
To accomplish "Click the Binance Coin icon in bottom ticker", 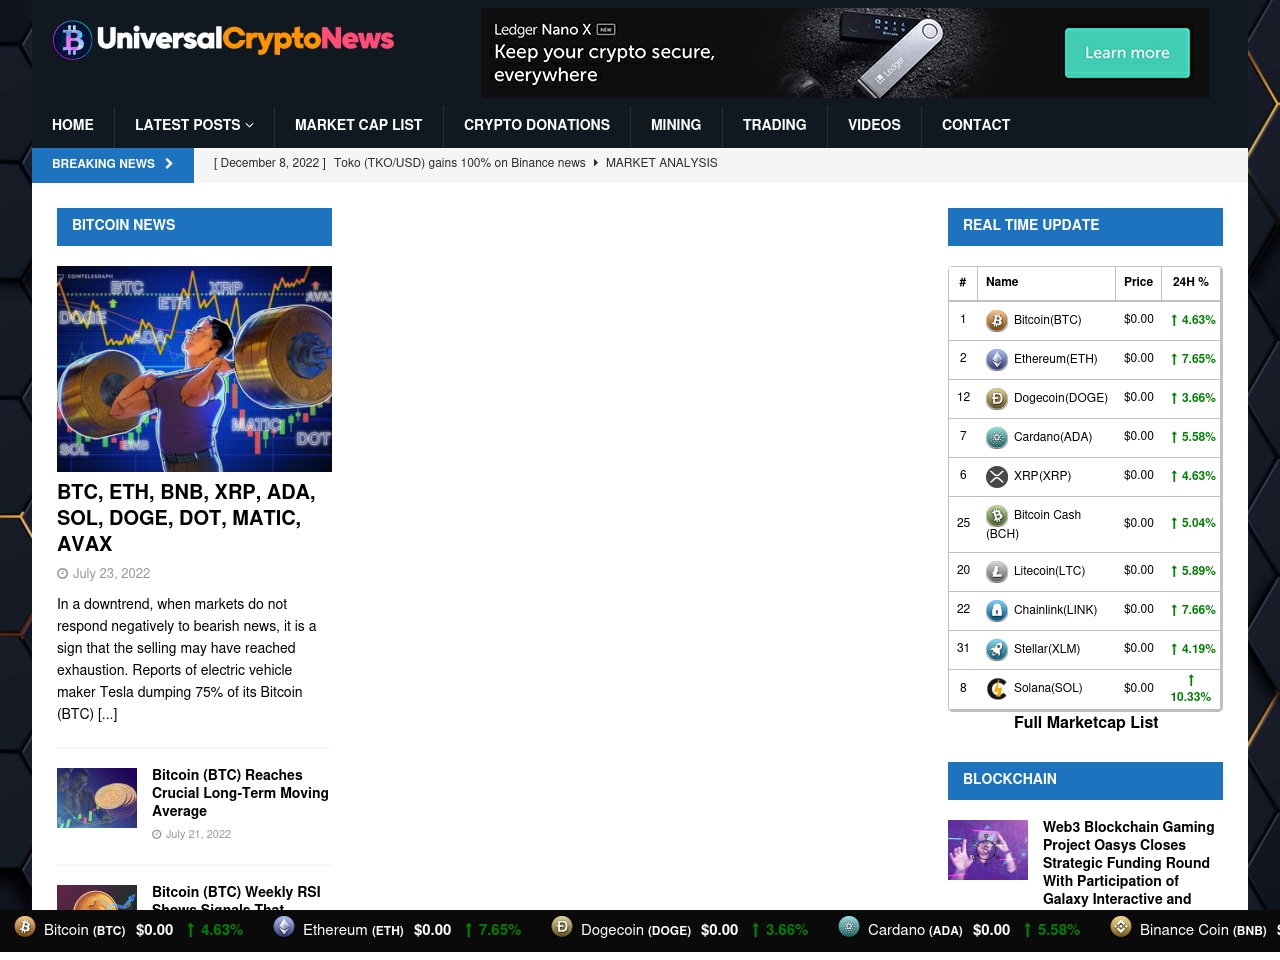I will coord(1121,927).
